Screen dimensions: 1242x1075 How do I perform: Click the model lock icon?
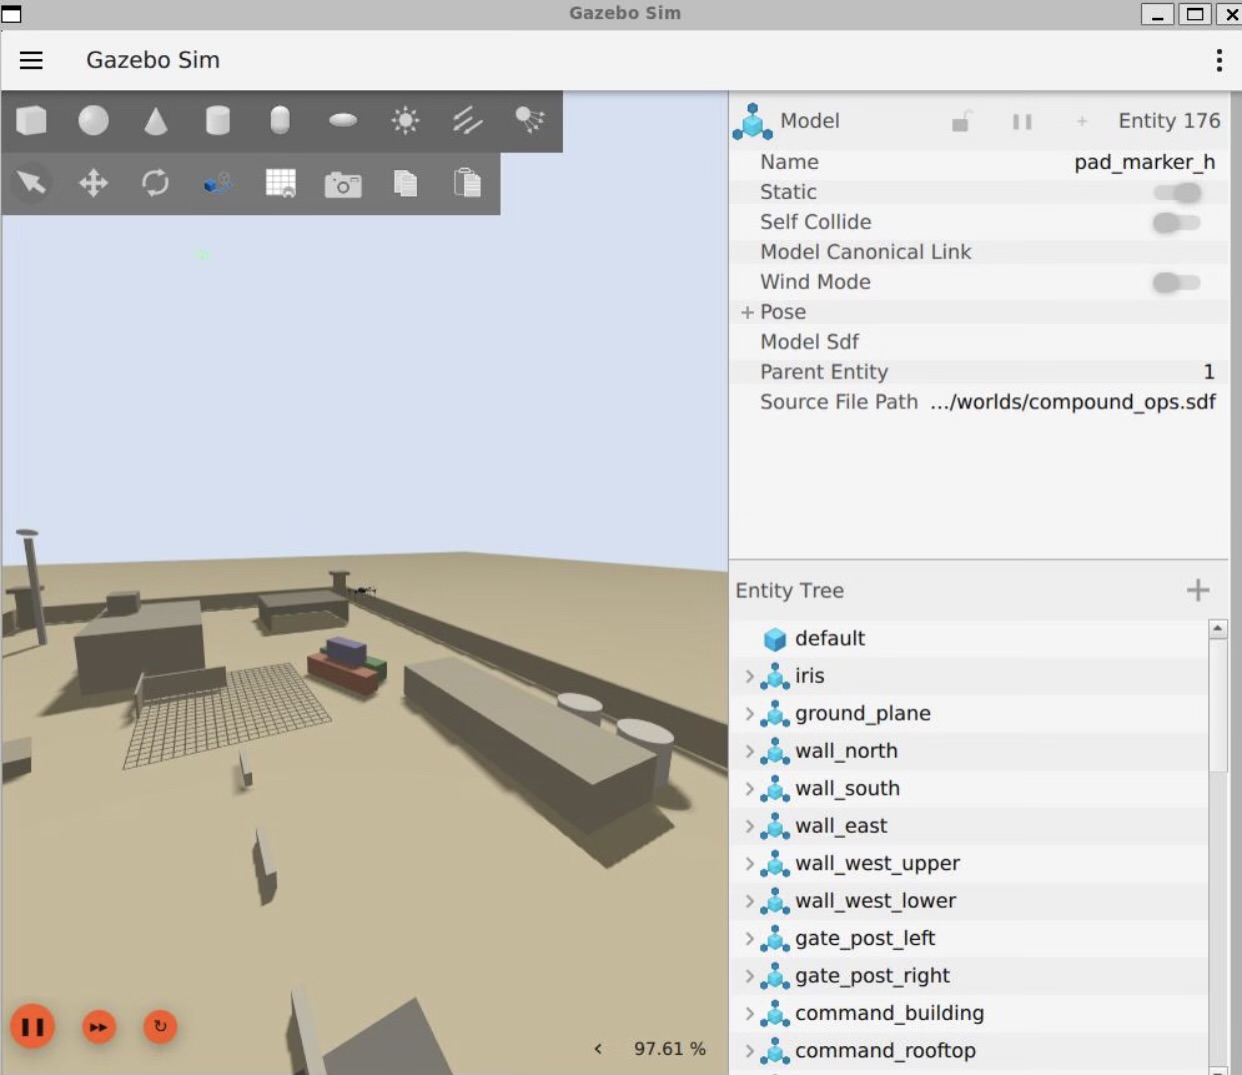click(x=961, y=121)
